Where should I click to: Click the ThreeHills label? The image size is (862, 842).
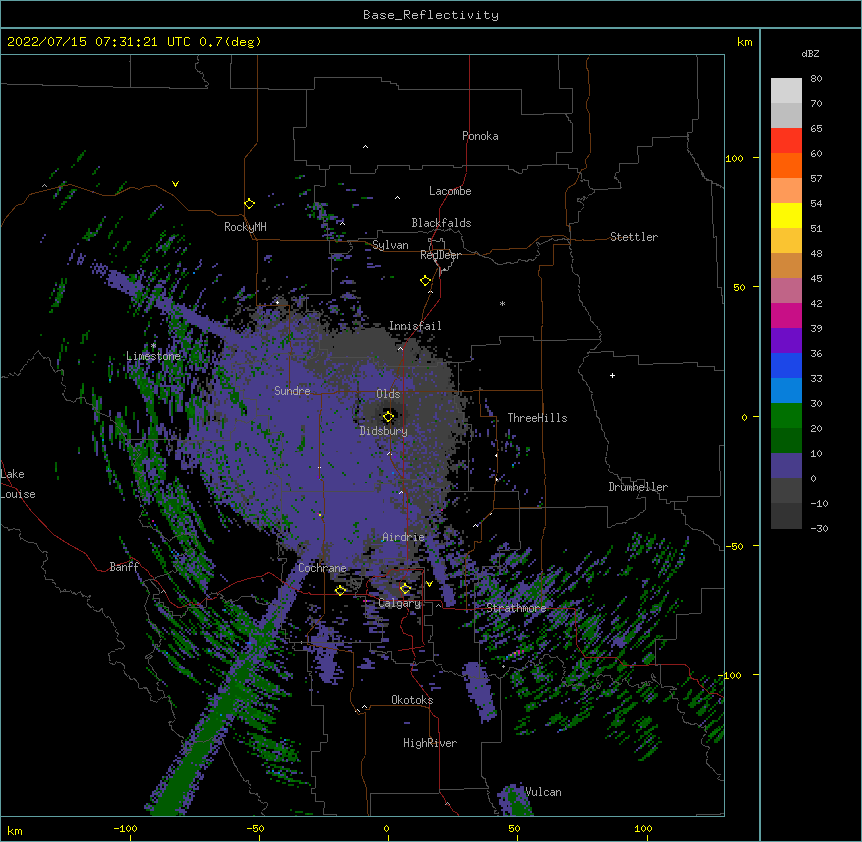tap(537, 418)
